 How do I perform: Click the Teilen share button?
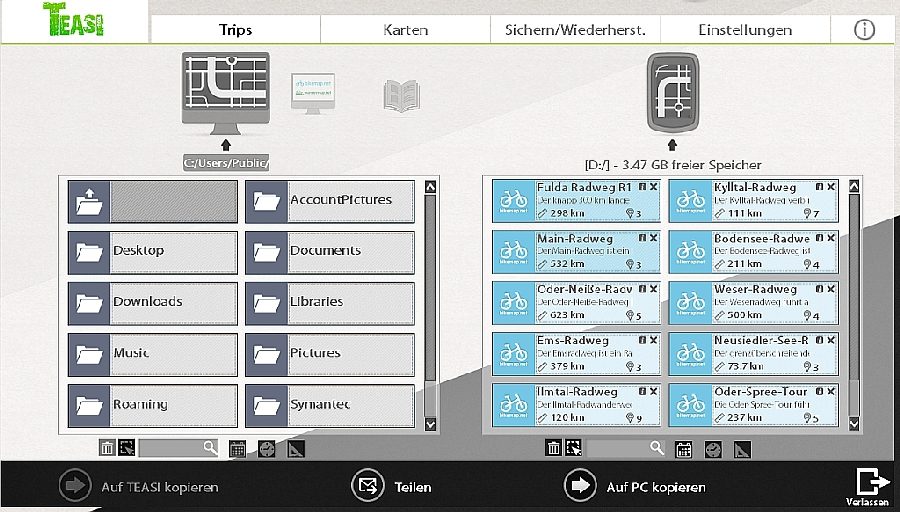[391, 486]
